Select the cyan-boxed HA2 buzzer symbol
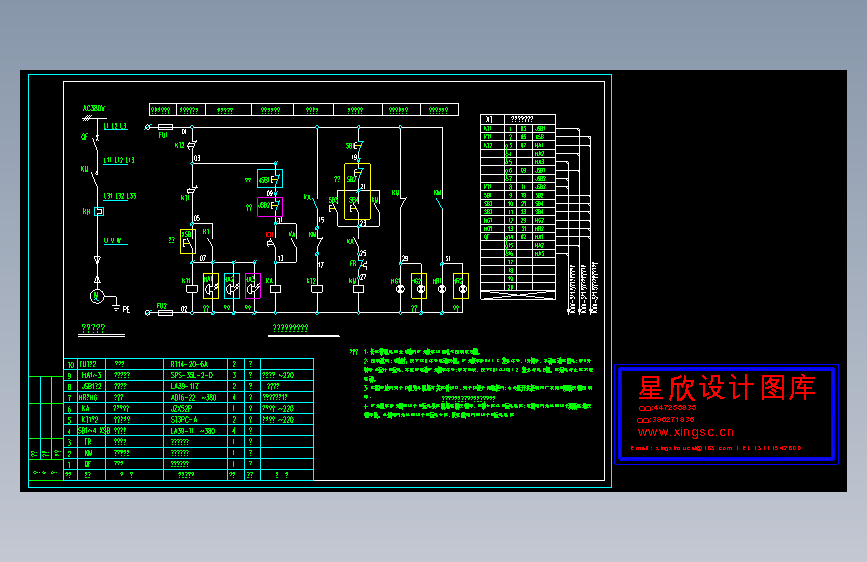The height and width of the screenshot is (562, 867). pos(232,286)
